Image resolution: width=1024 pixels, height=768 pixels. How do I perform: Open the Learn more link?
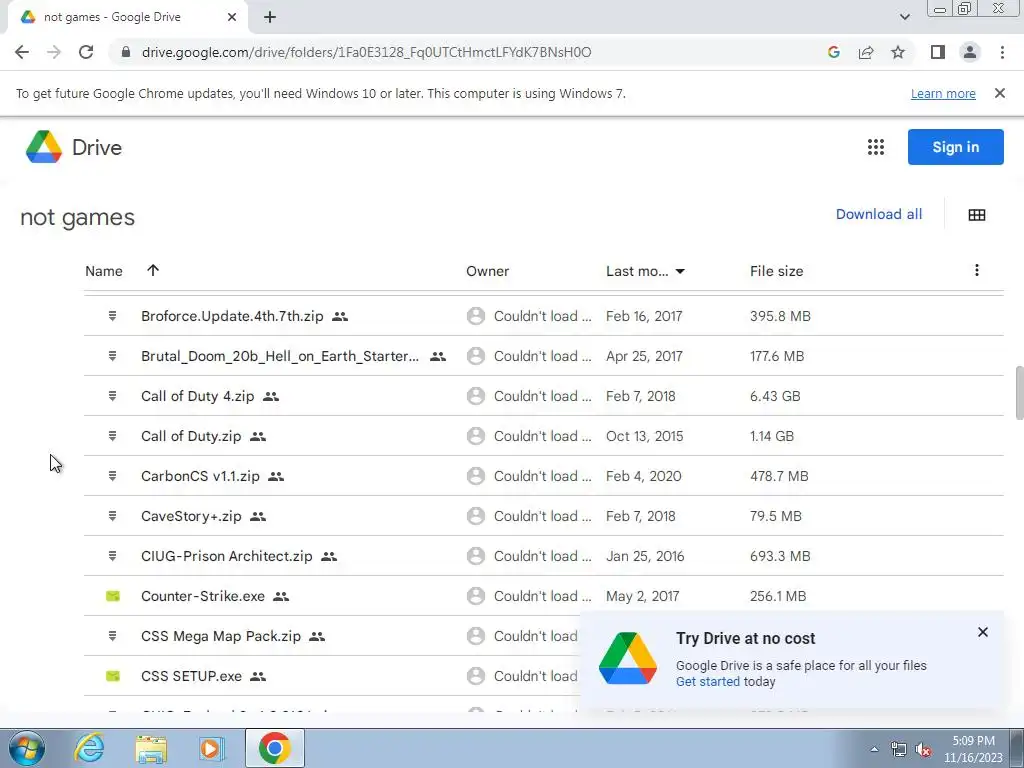(942, 93)
